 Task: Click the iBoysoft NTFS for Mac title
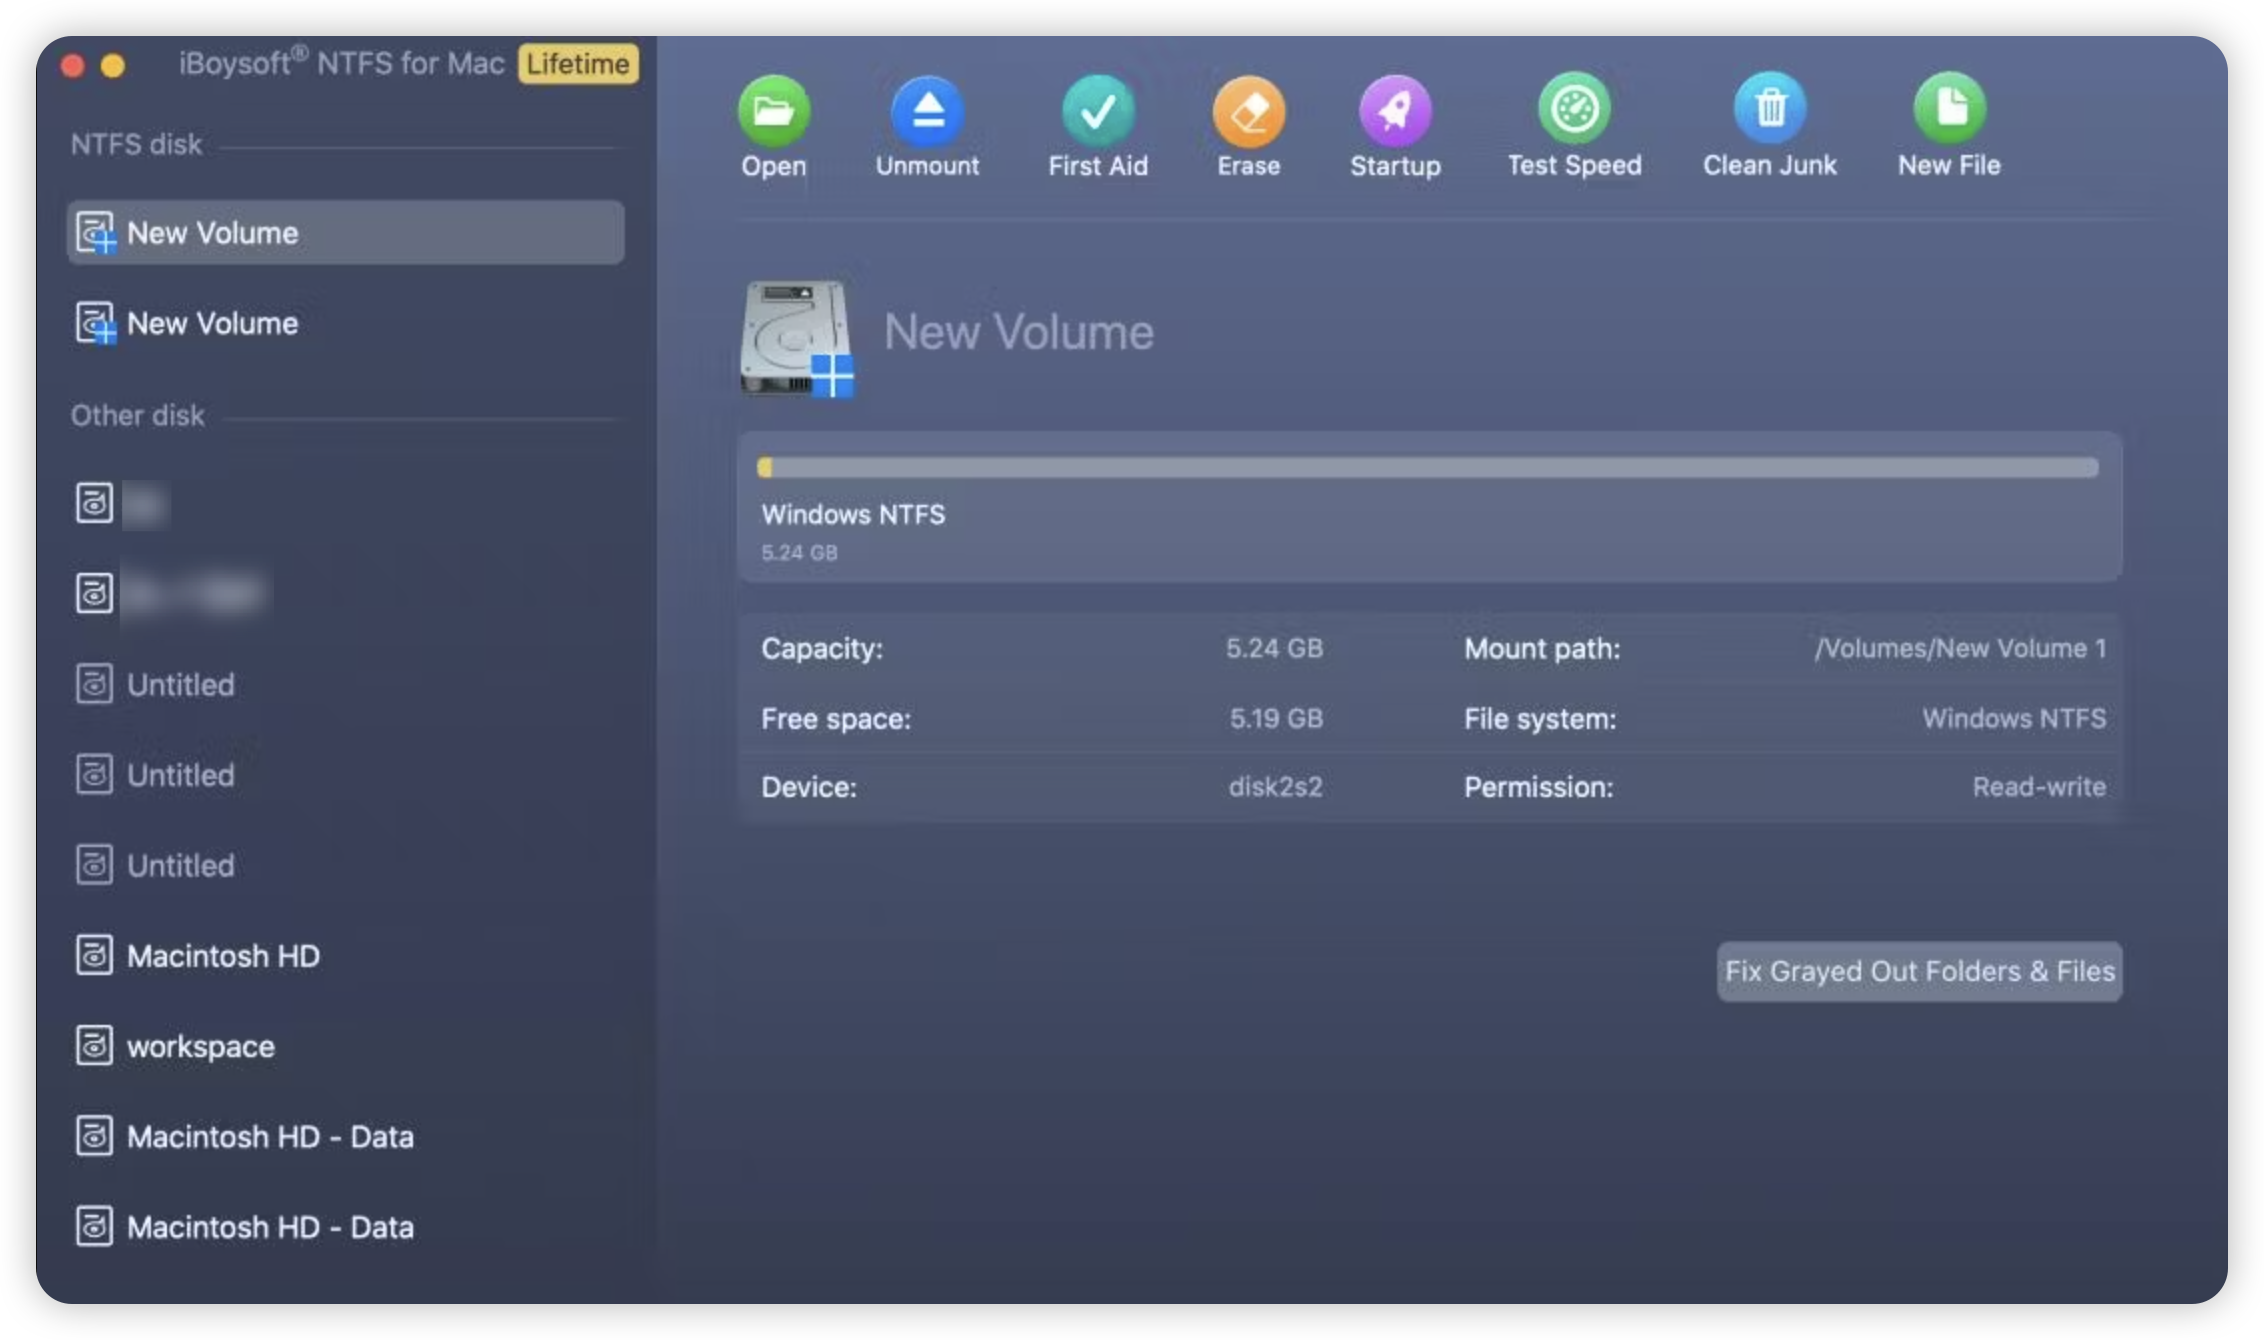pos(341,63)
